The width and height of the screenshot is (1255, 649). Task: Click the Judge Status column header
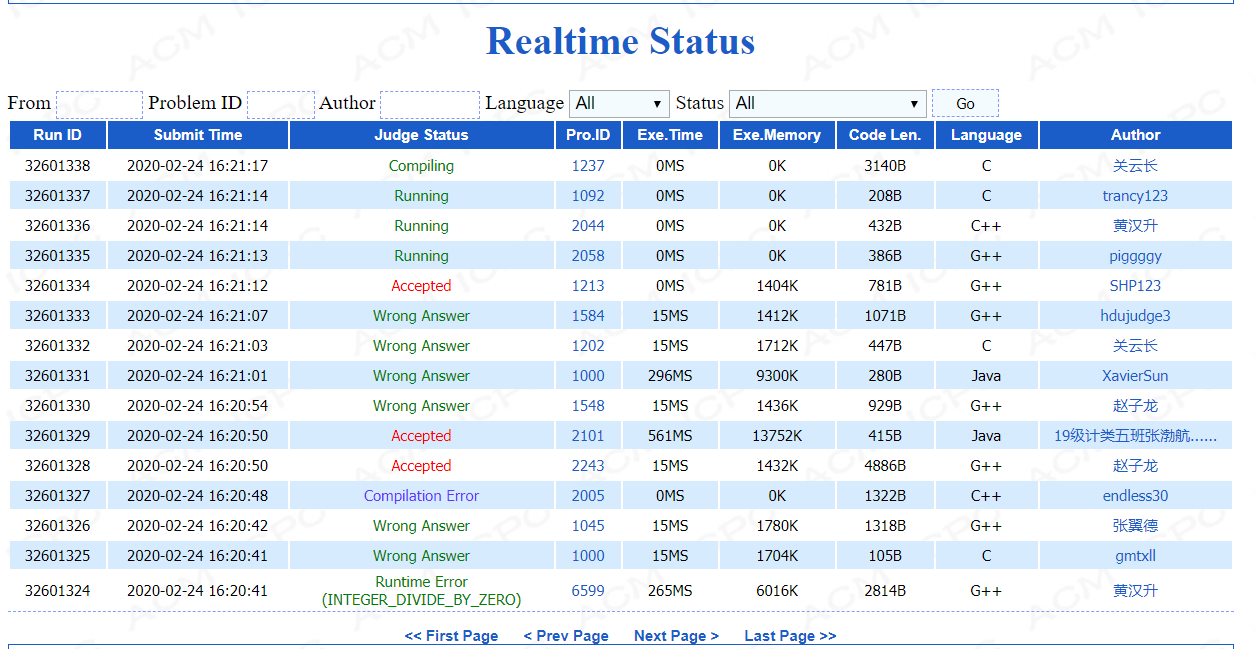(x=421, y=135)
